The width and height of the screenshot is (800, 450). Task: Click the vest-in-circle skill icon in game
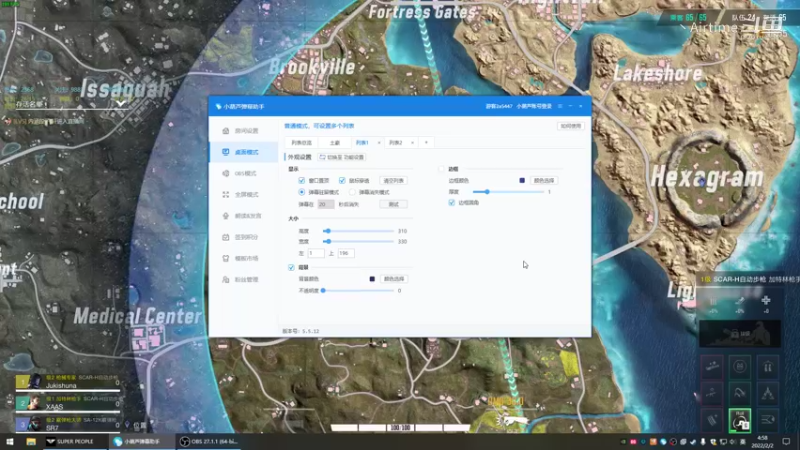pyautogui.click(x=739, y=366)
